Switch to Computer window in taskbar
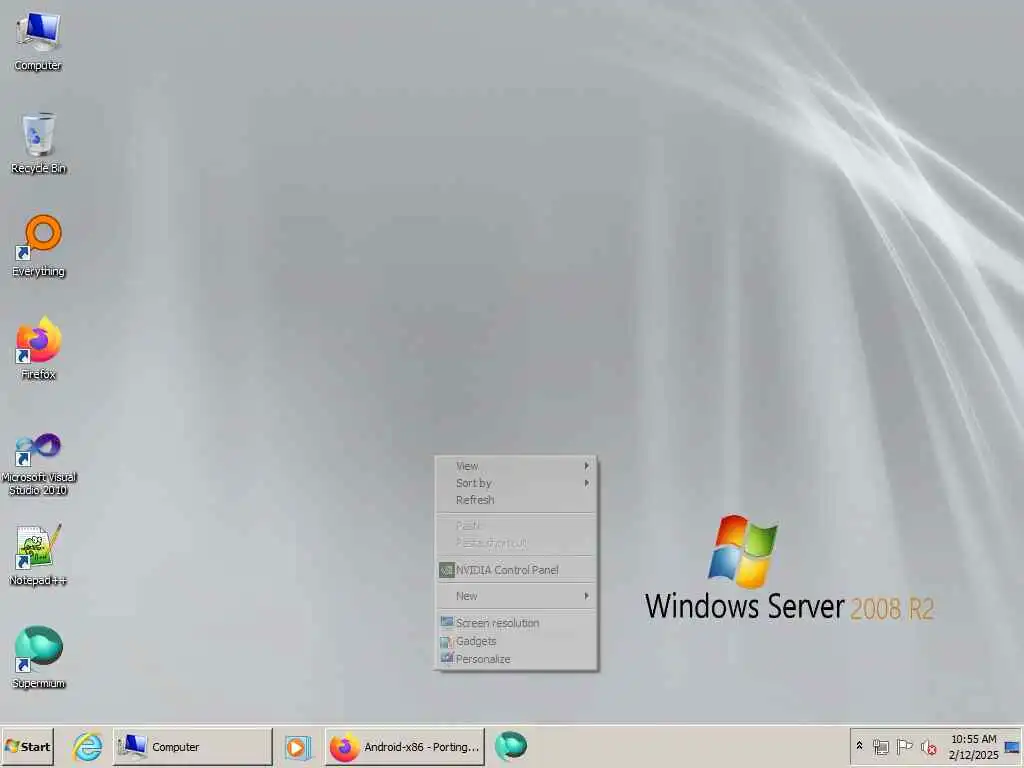The width and height of the screenshot is (1024, 768). coord(193,746)
